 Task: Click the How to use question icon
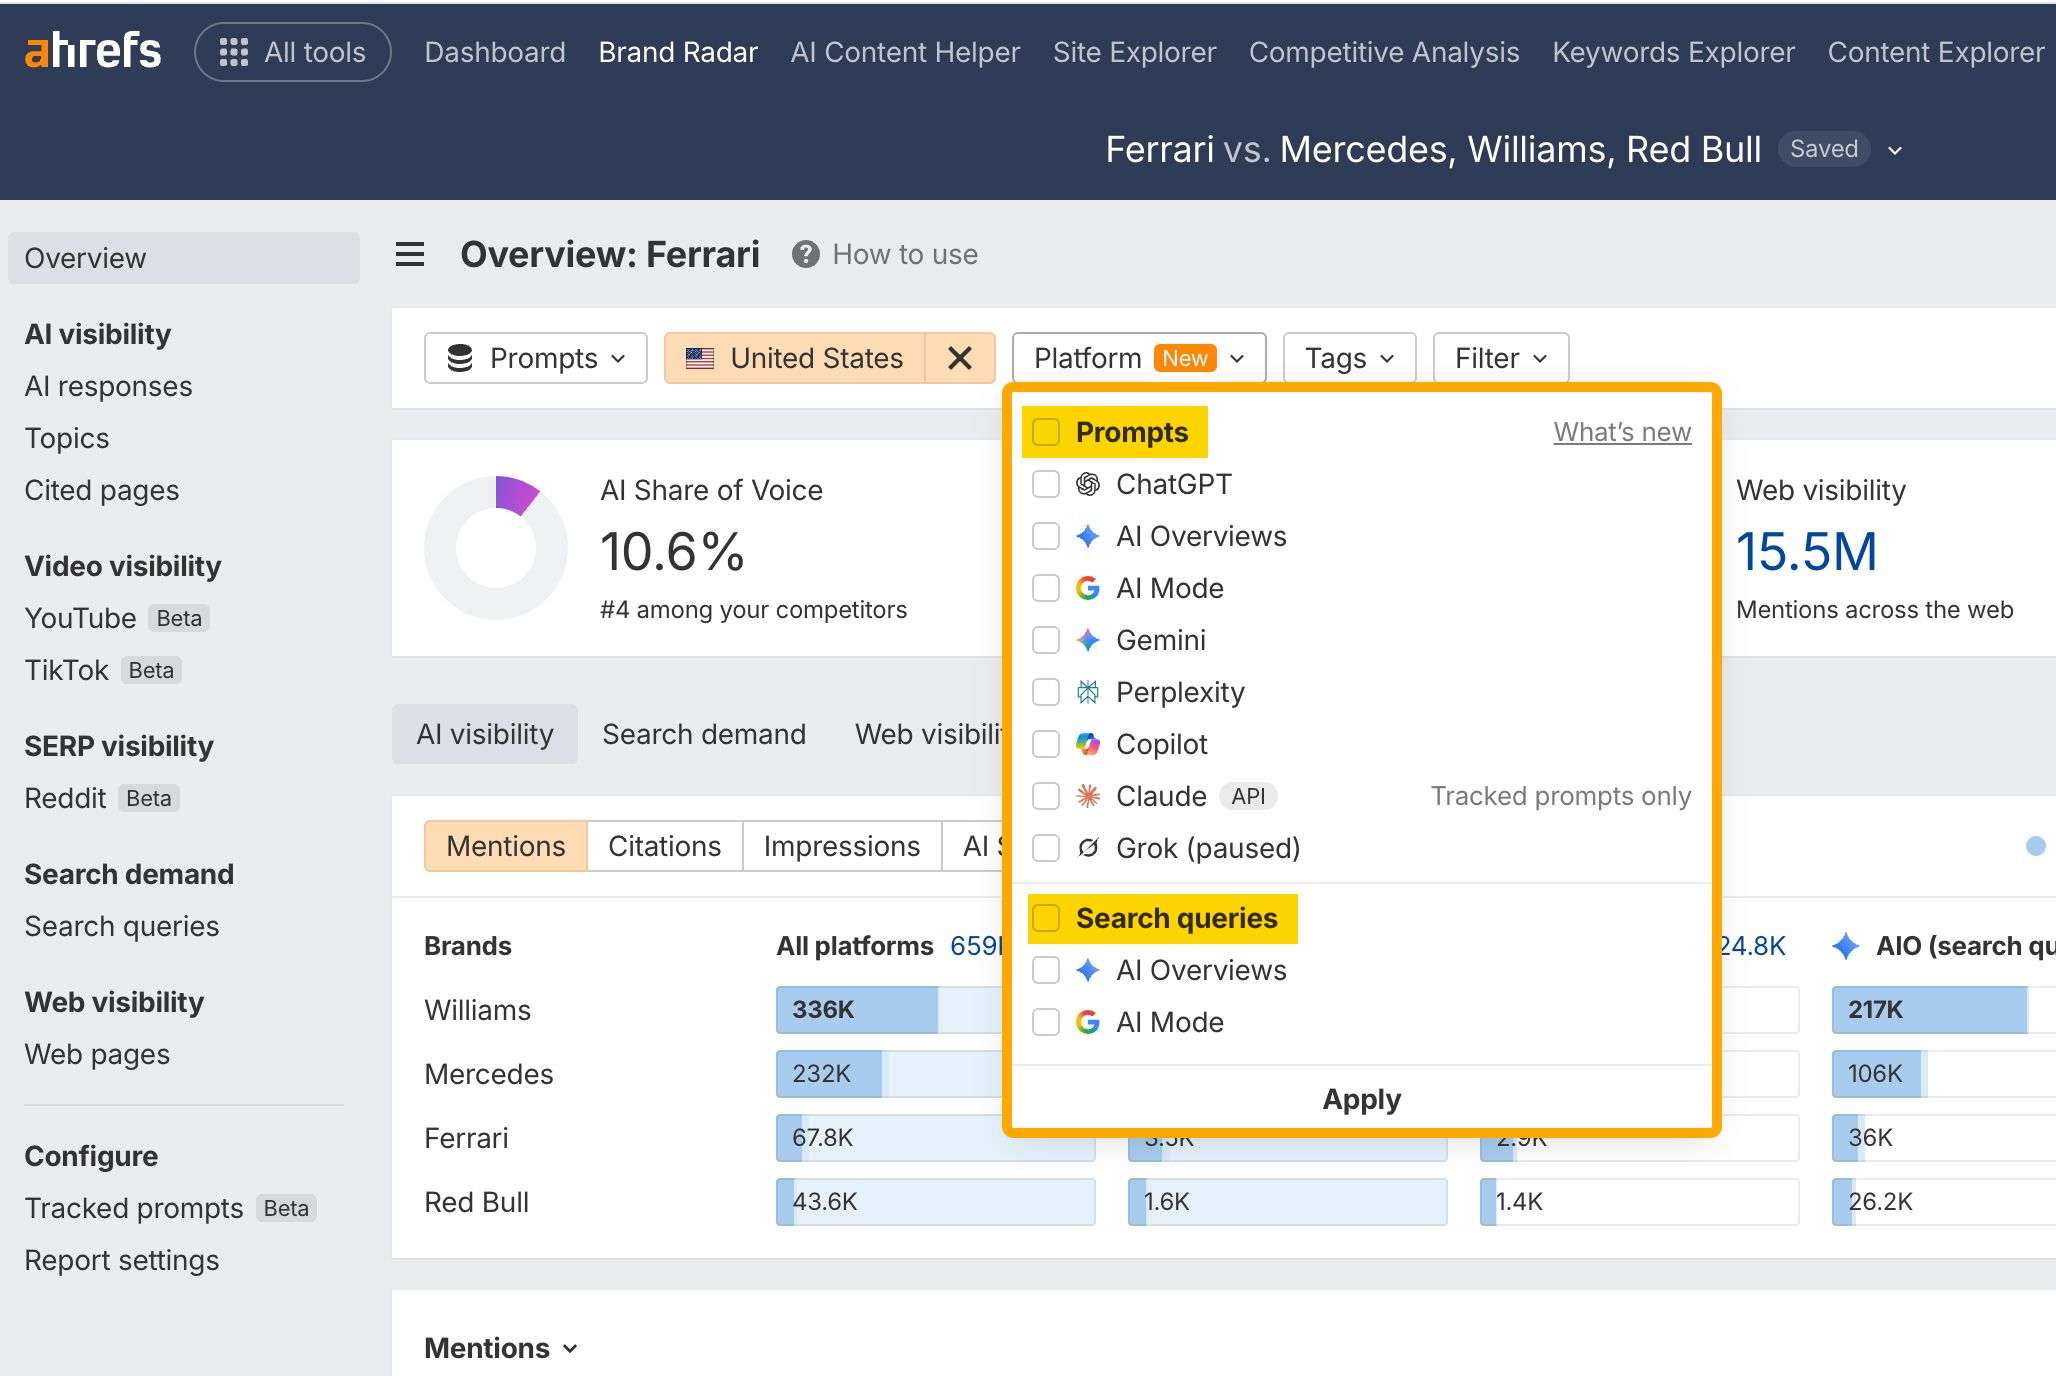pyautogui.click(x=806, y=254)
